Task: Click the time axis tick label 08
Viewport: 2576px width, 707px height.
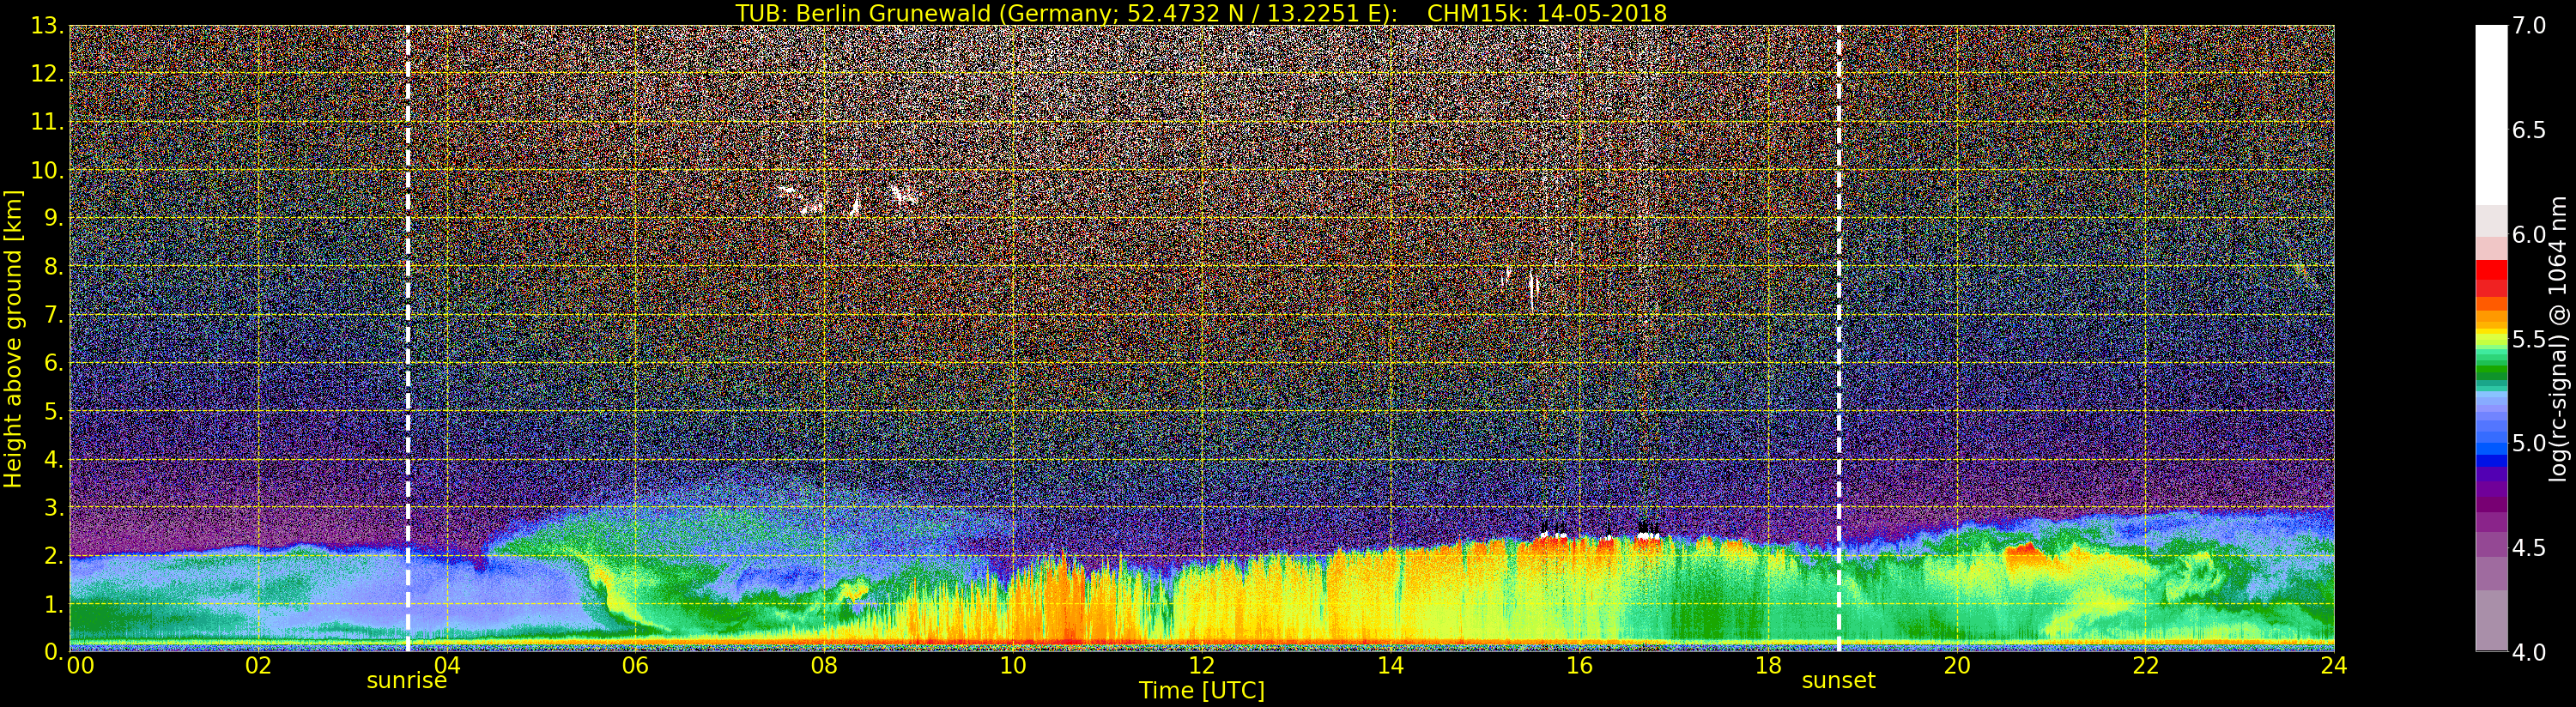Action: point(824,665)
